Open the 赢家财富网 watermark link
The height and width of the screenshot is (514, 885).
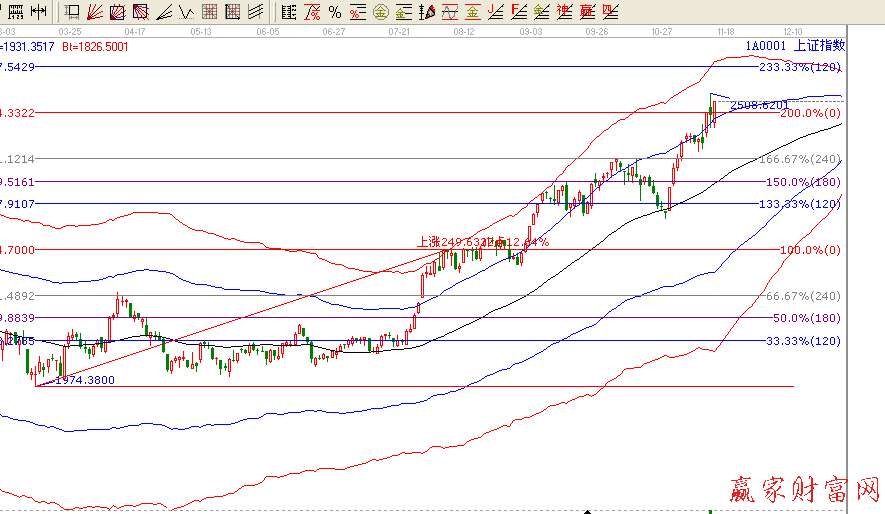coord(801,488)
